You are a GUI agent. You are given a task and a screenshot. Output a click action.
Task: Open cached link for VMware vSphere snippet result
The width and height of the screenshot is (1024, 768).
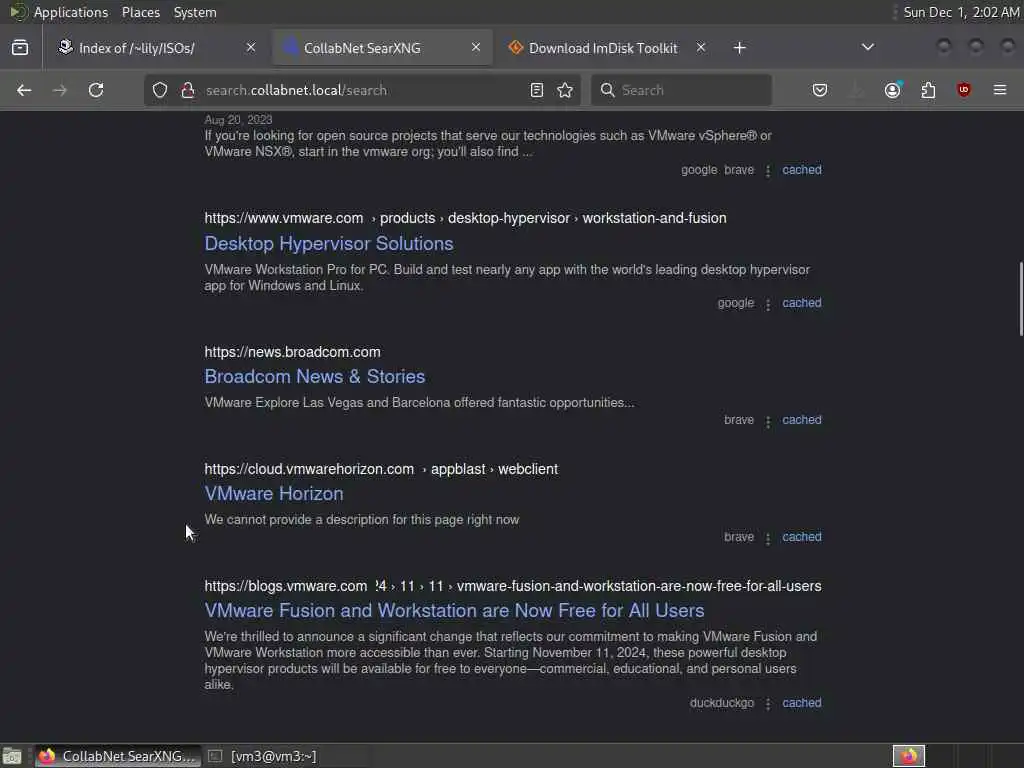802,170
